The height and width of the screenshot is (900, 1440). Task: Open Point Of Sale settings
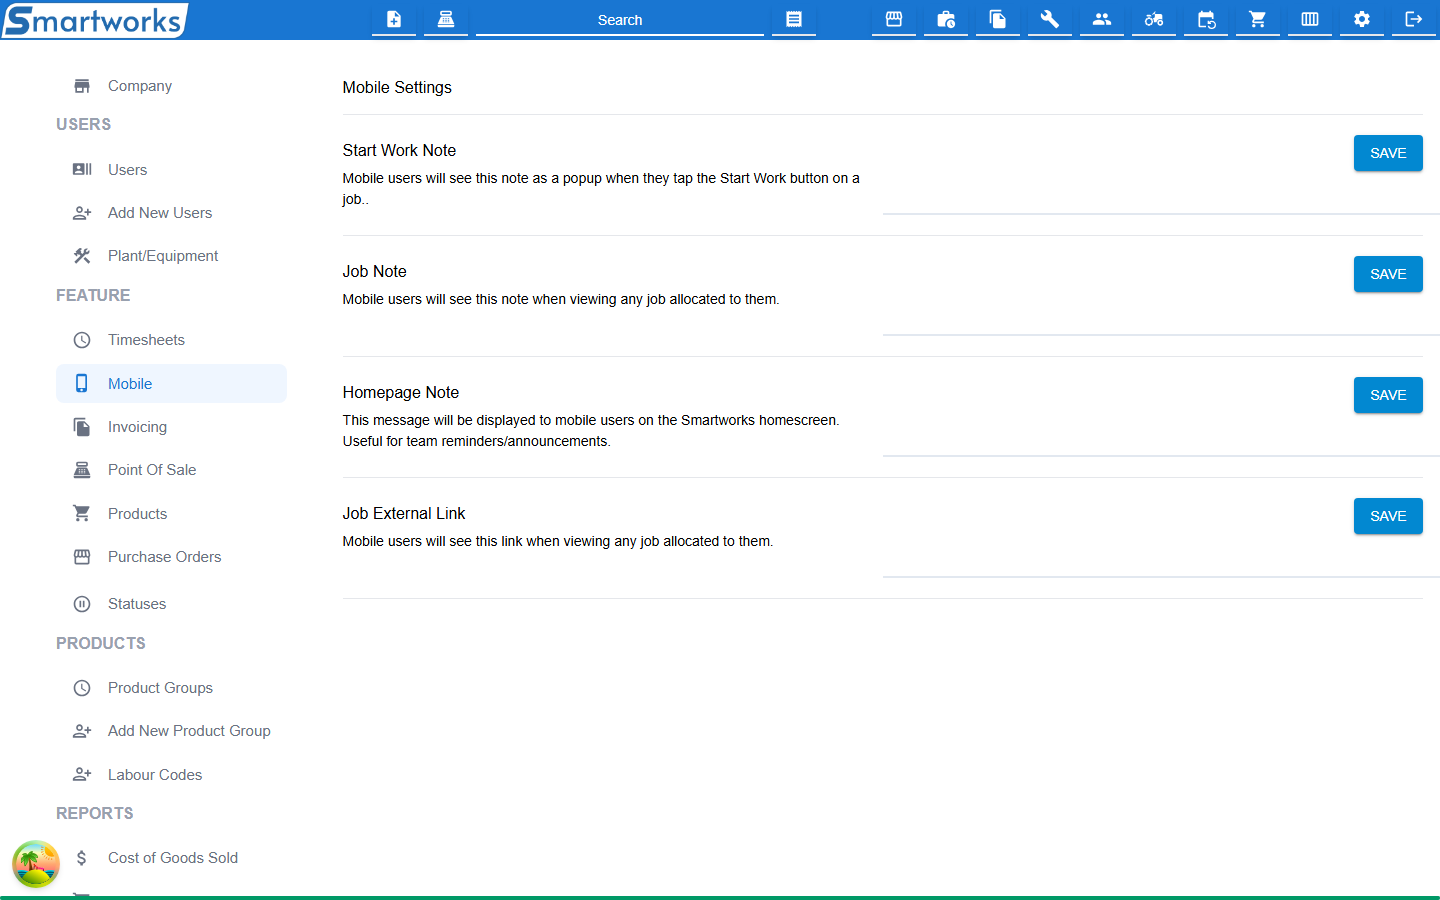click(171, 470)
